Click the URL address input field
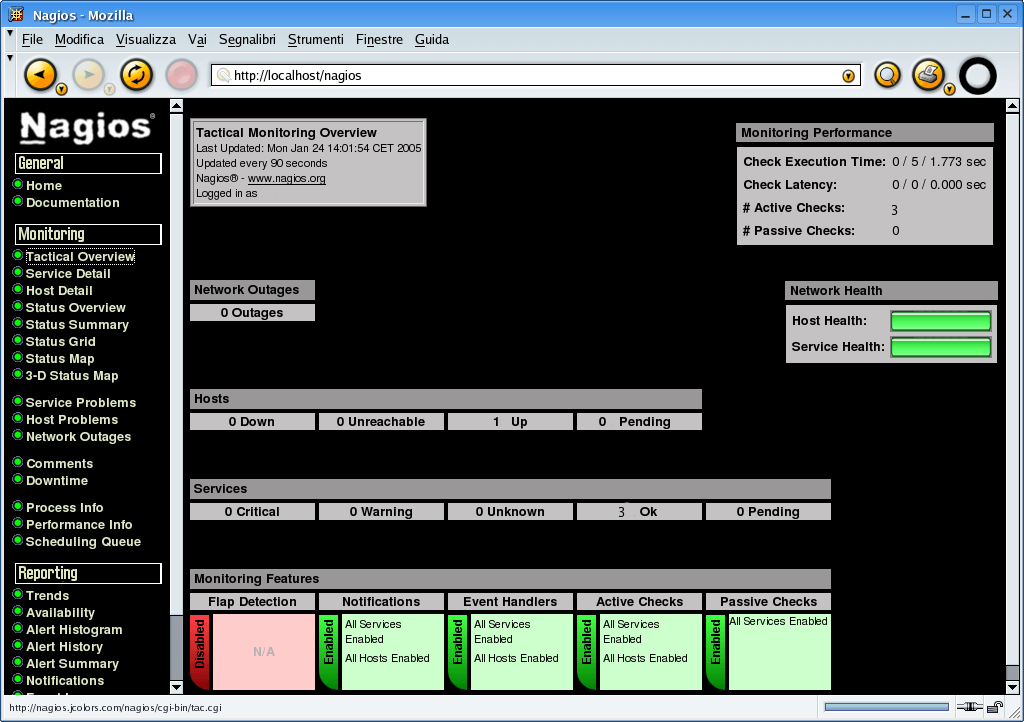 (x=536, y=76)
